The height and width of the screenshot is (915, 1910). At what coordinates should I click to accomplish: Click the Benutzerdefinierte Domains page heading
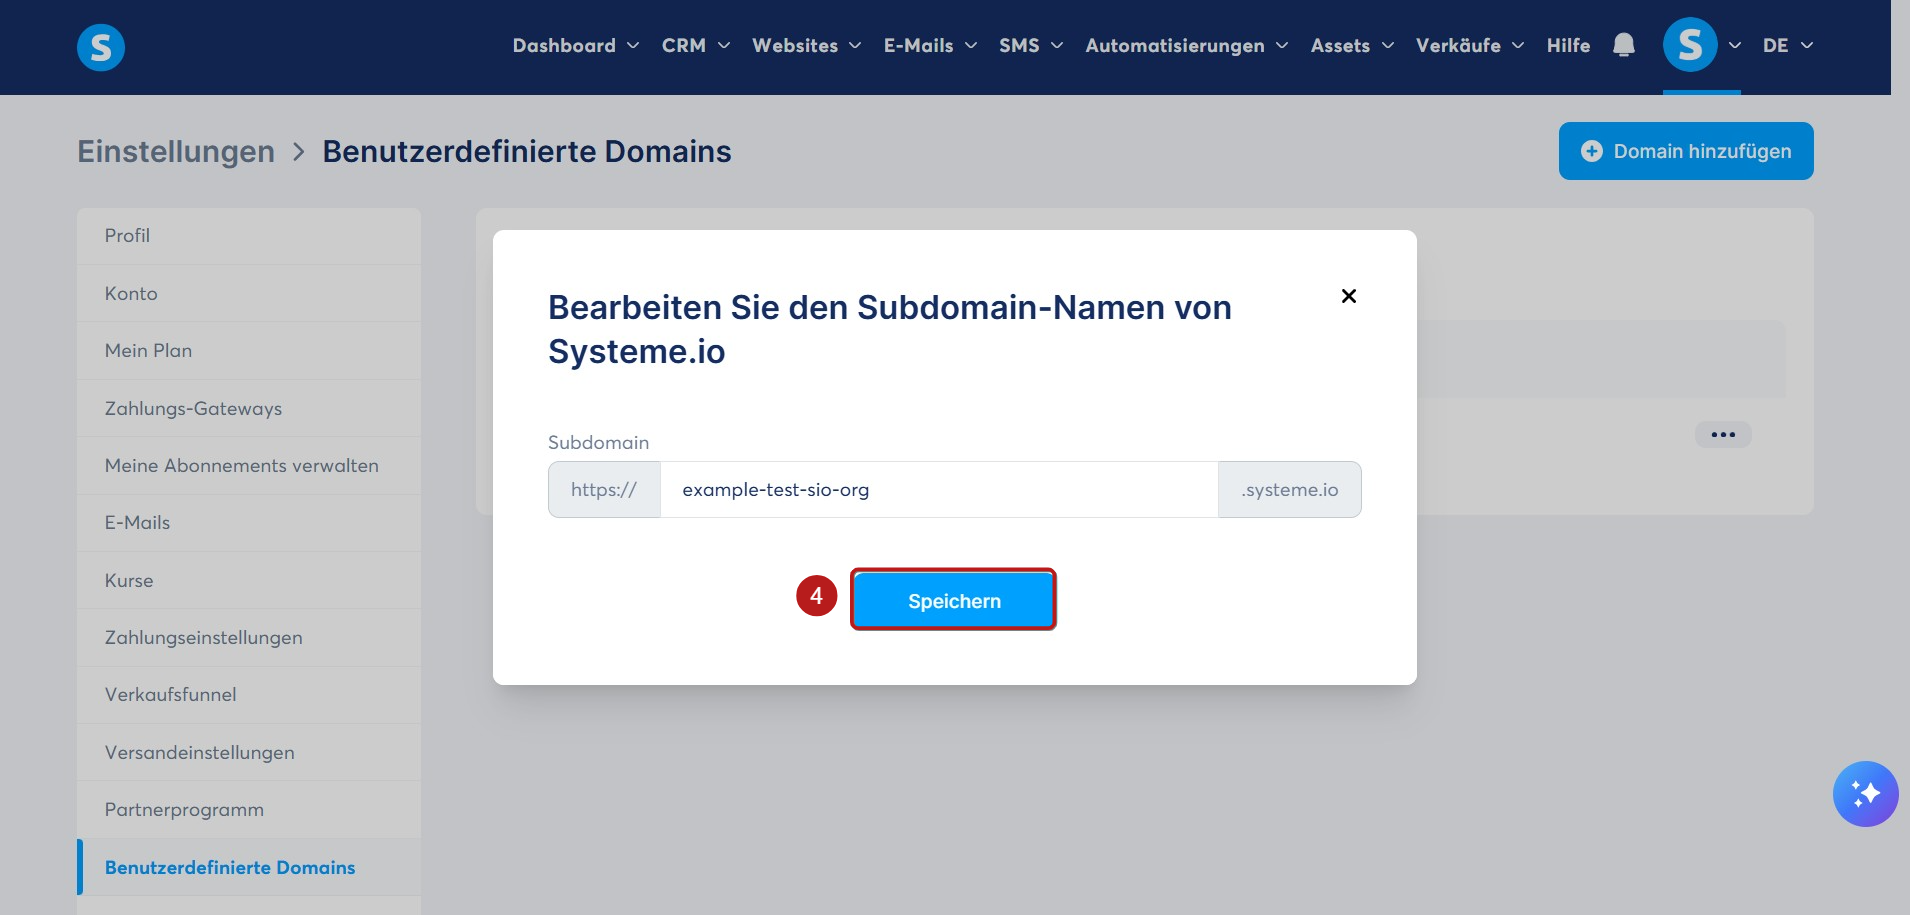(x=527, y=151)
